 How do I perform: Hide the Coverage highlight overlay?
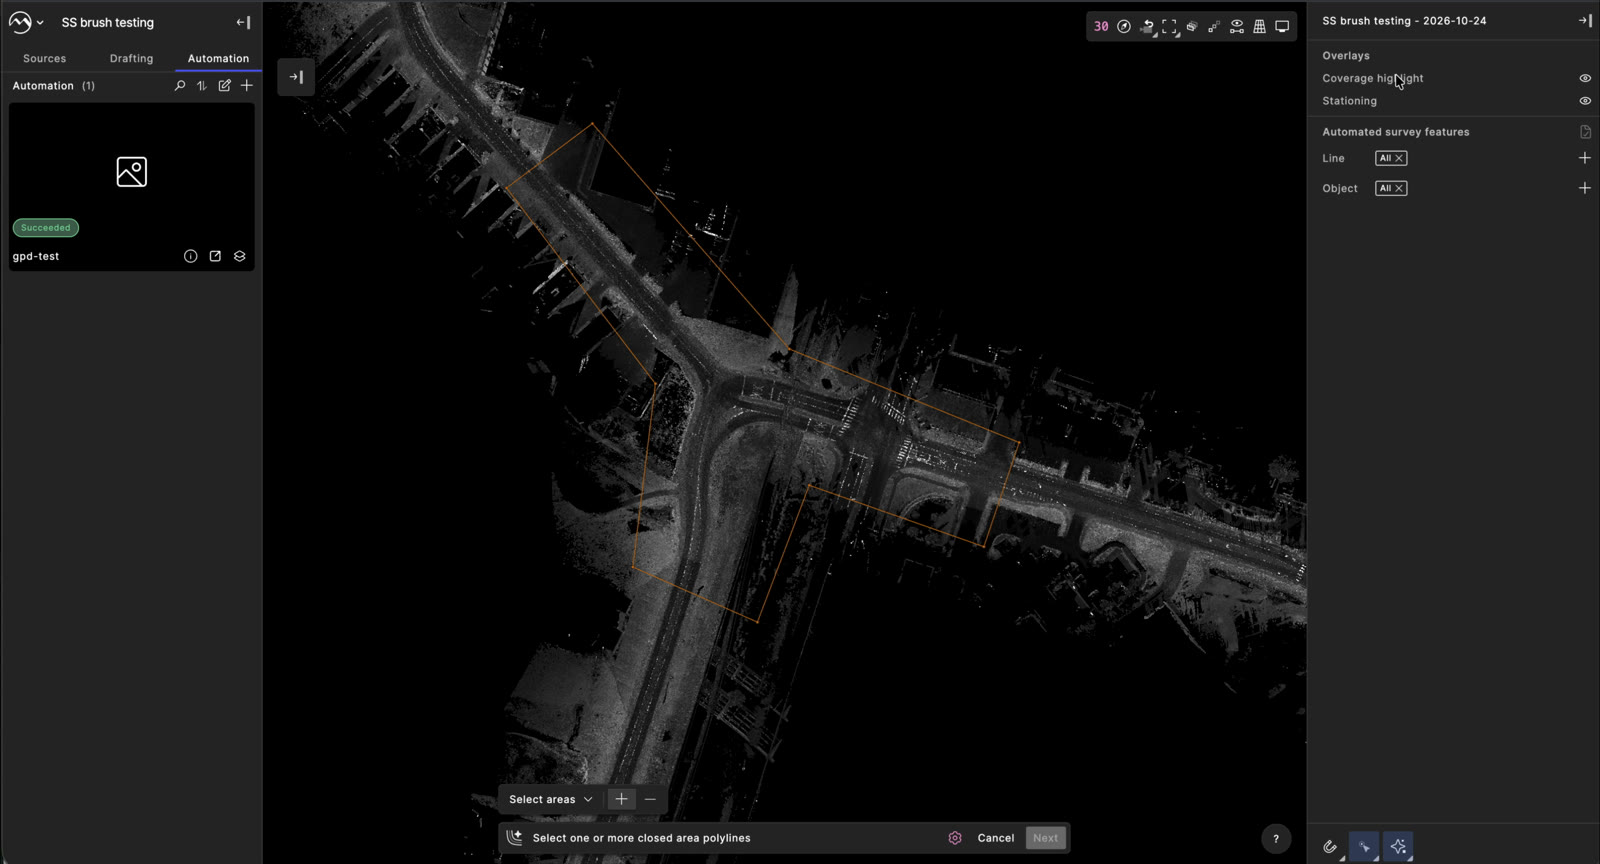[x=1585, y=78]
